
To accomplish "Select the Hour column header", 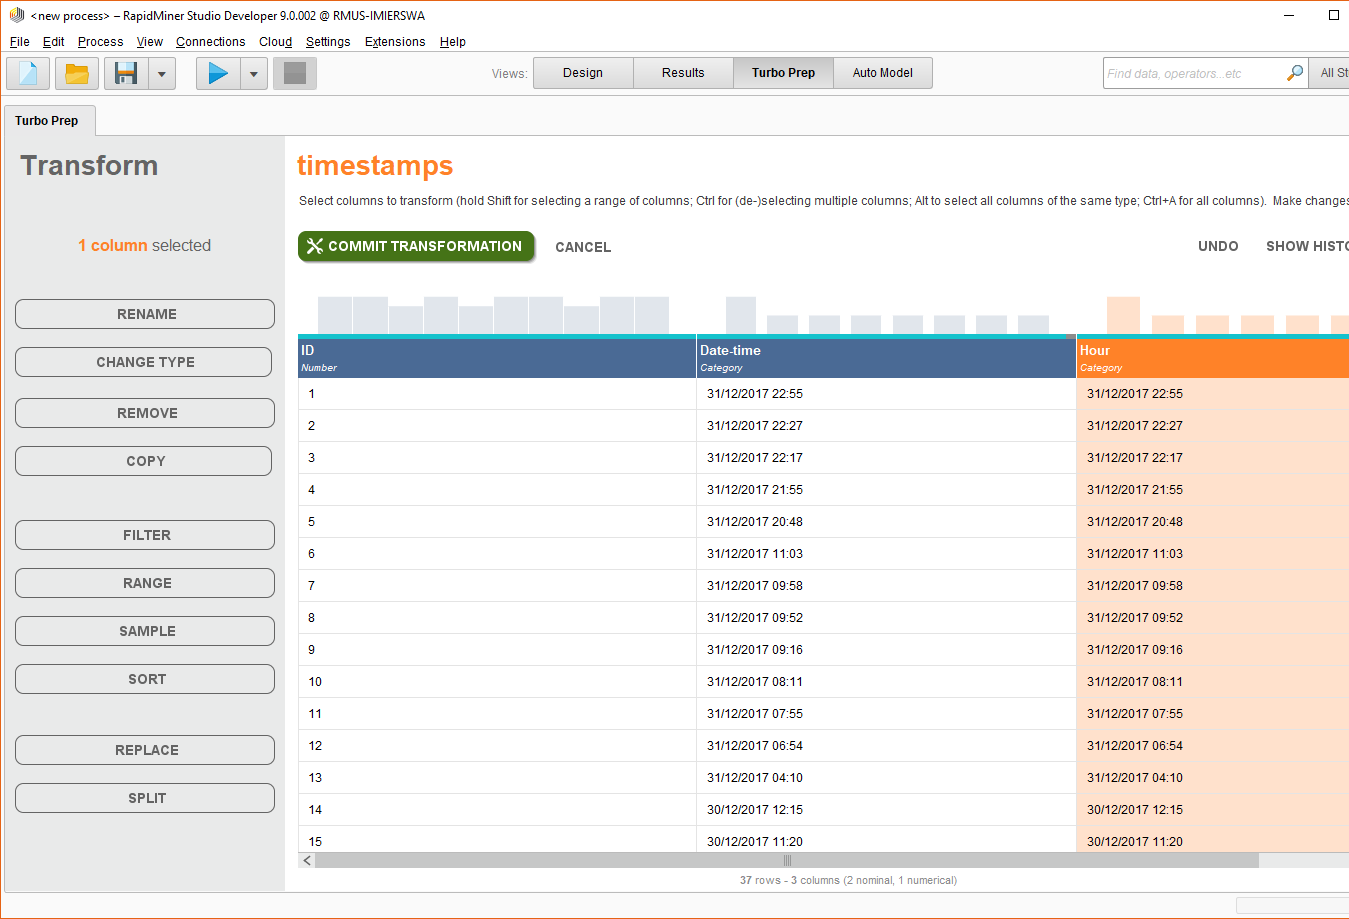I will [x=1213, y=358].
